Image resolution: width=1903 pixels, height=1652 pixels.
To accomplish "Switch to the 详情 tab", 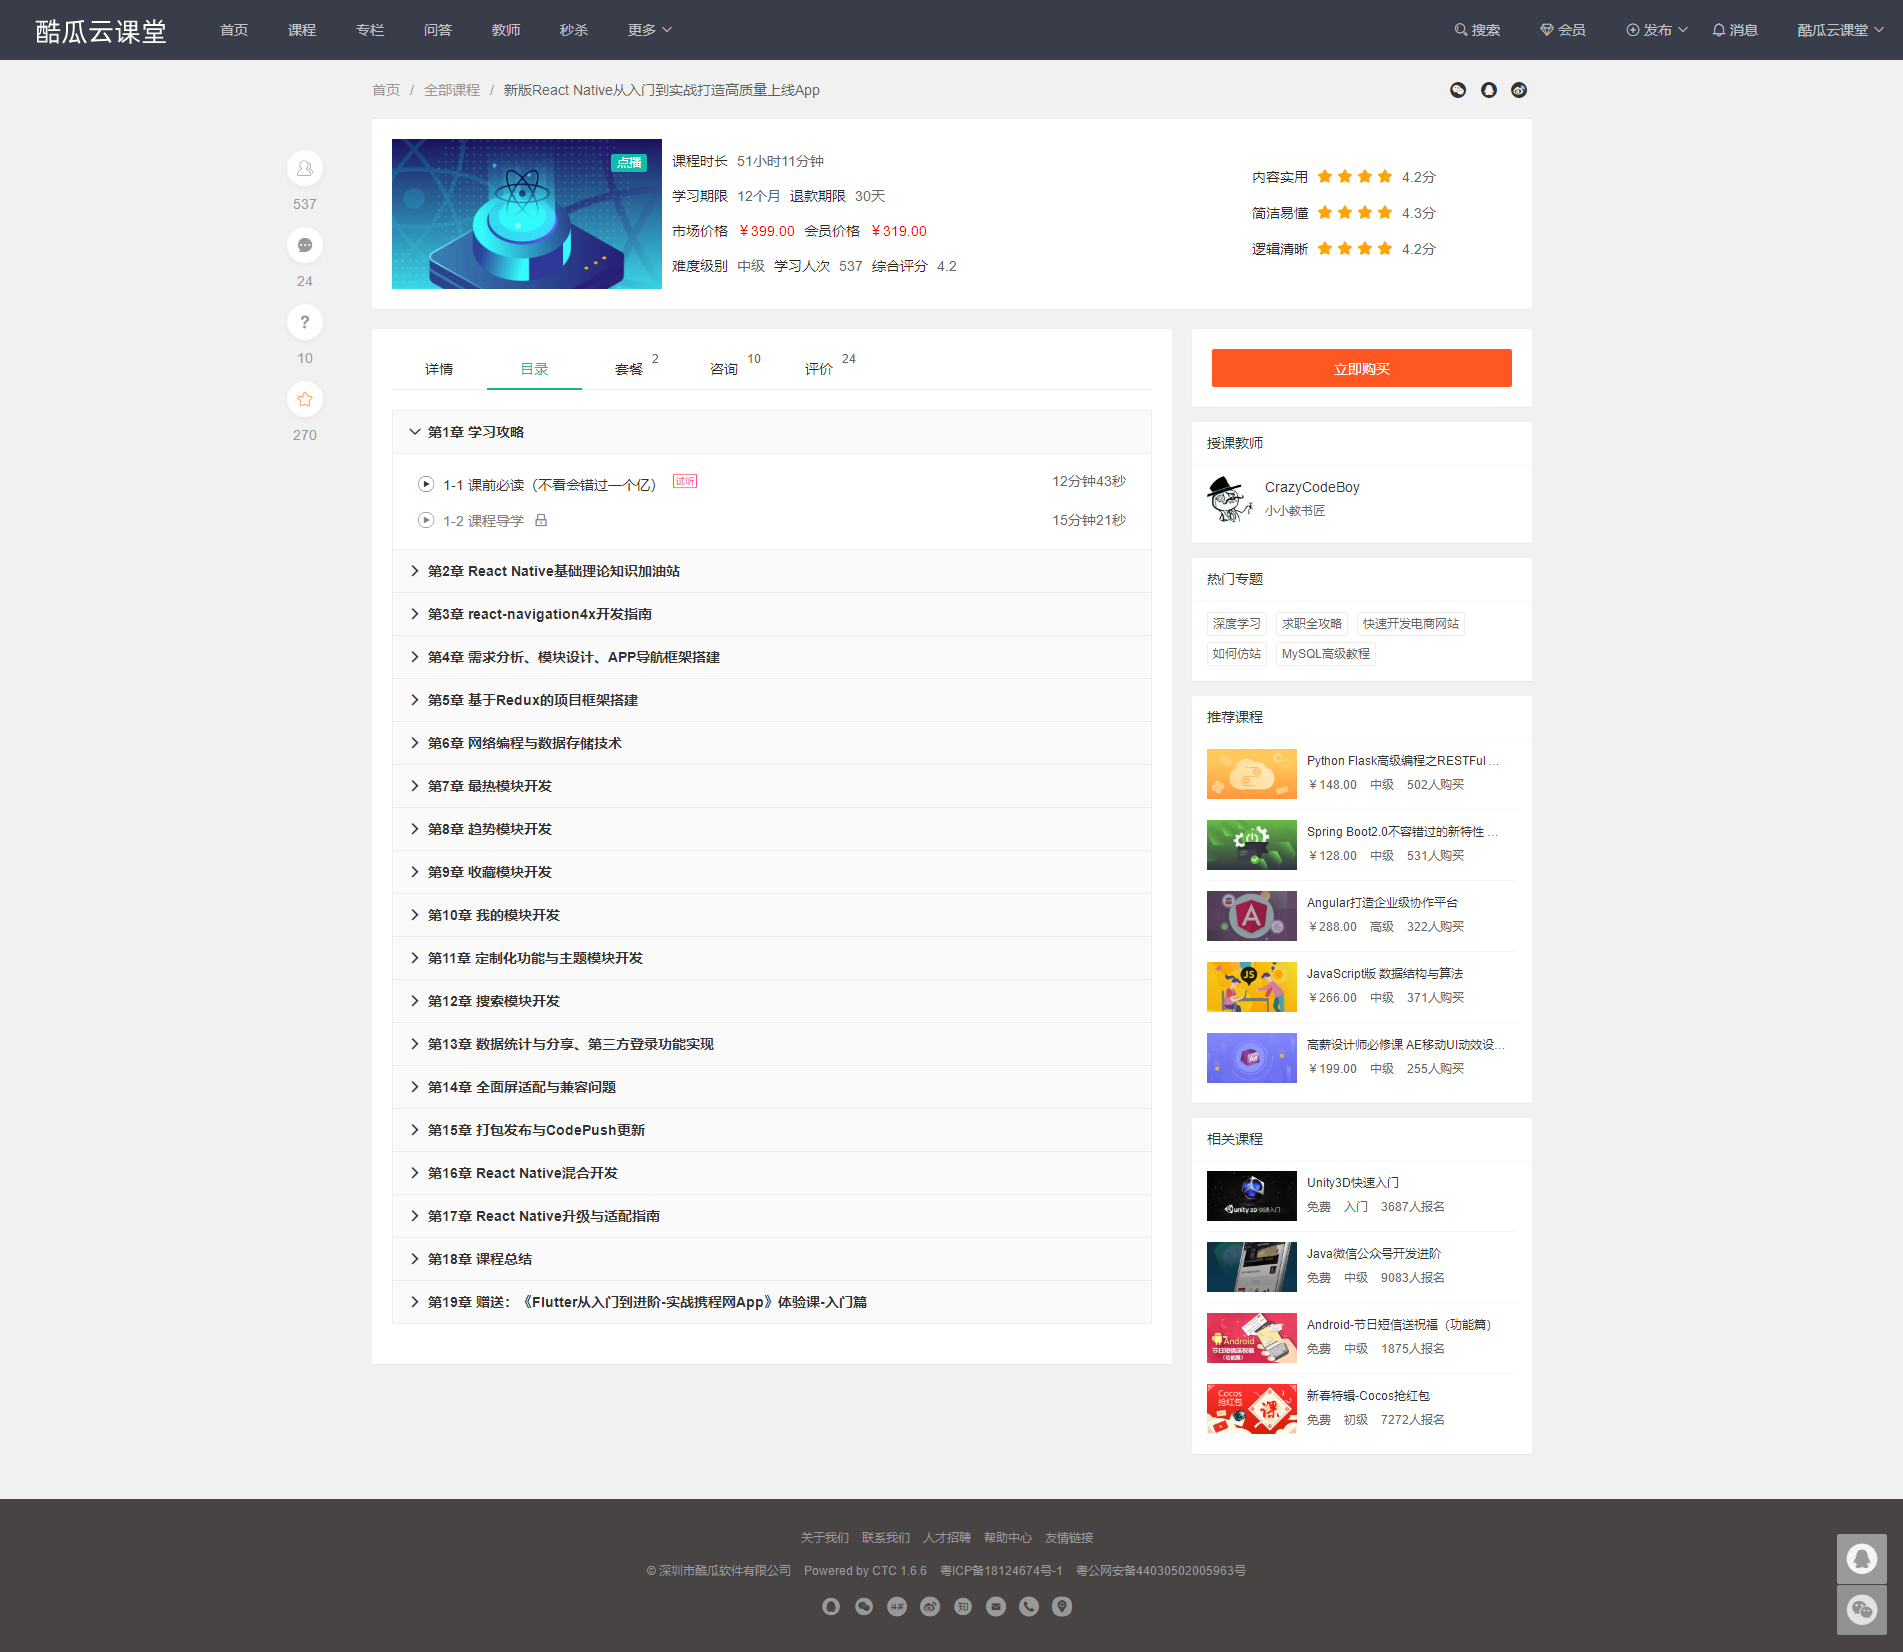I will tap(439, 369).
